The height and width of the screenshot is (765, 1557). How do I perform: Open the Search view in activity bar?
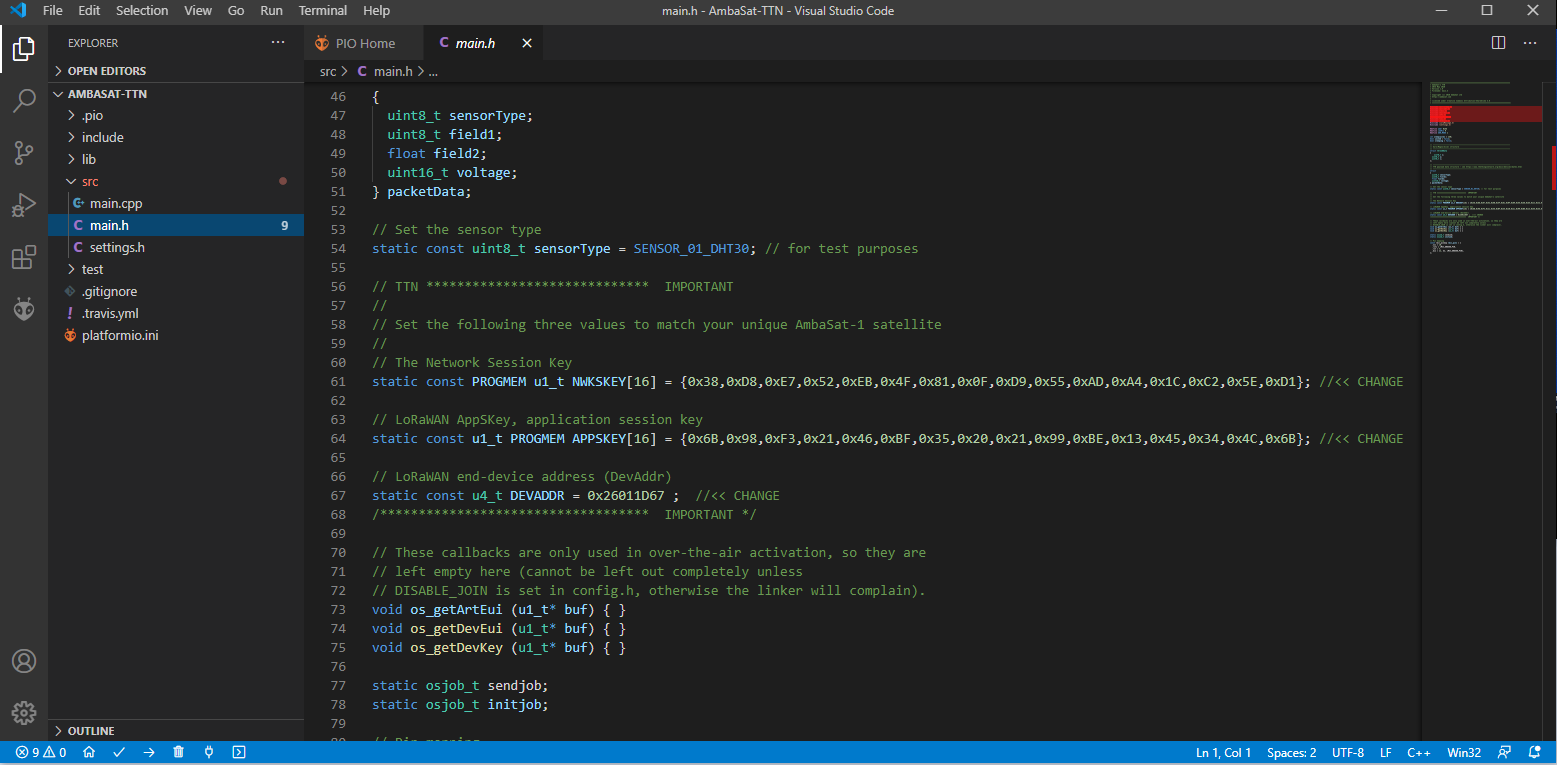[24, 100]
